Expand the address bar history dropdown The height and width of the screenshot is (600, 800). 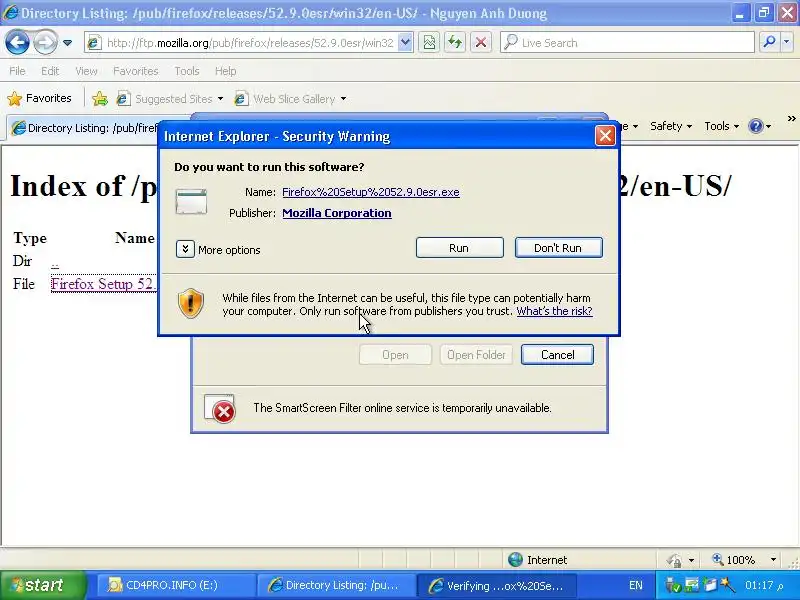(x=405, y=43)
